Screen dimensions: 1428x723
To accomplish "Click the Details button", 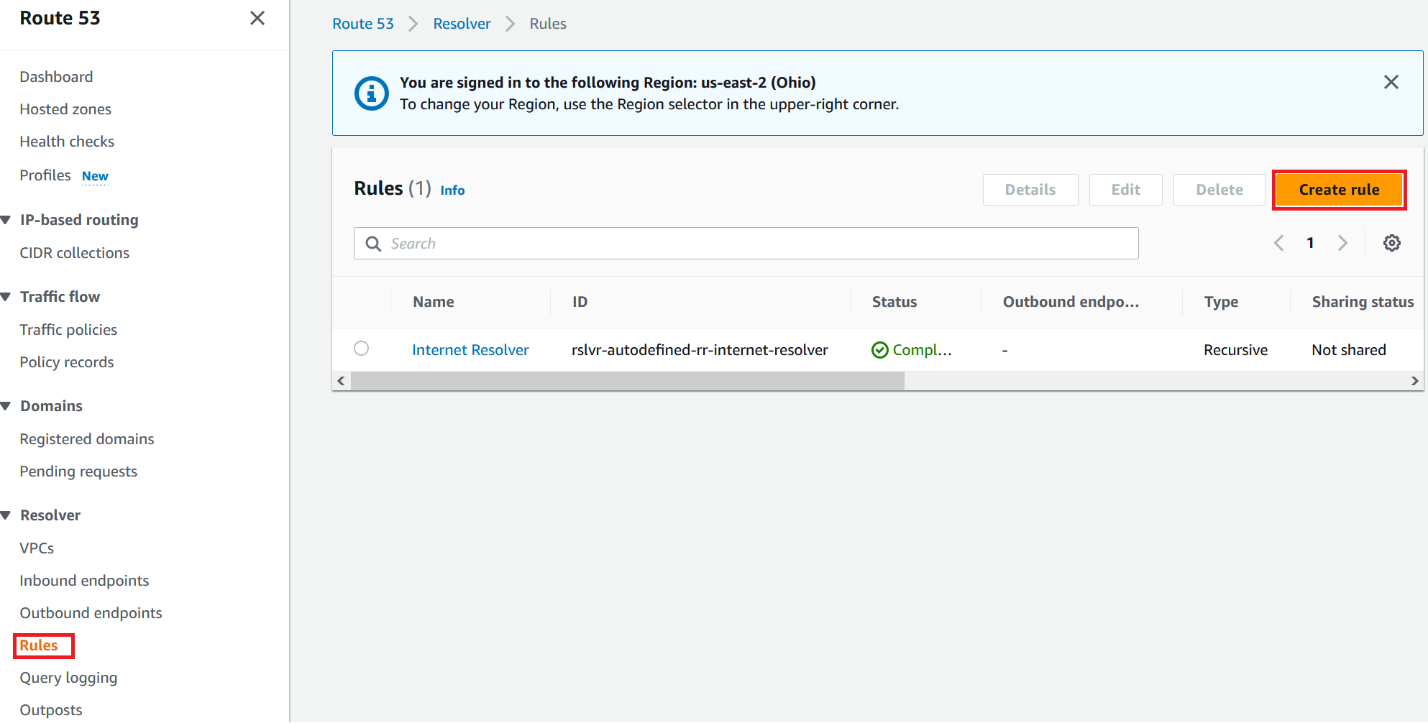I will coord(1031,190).
